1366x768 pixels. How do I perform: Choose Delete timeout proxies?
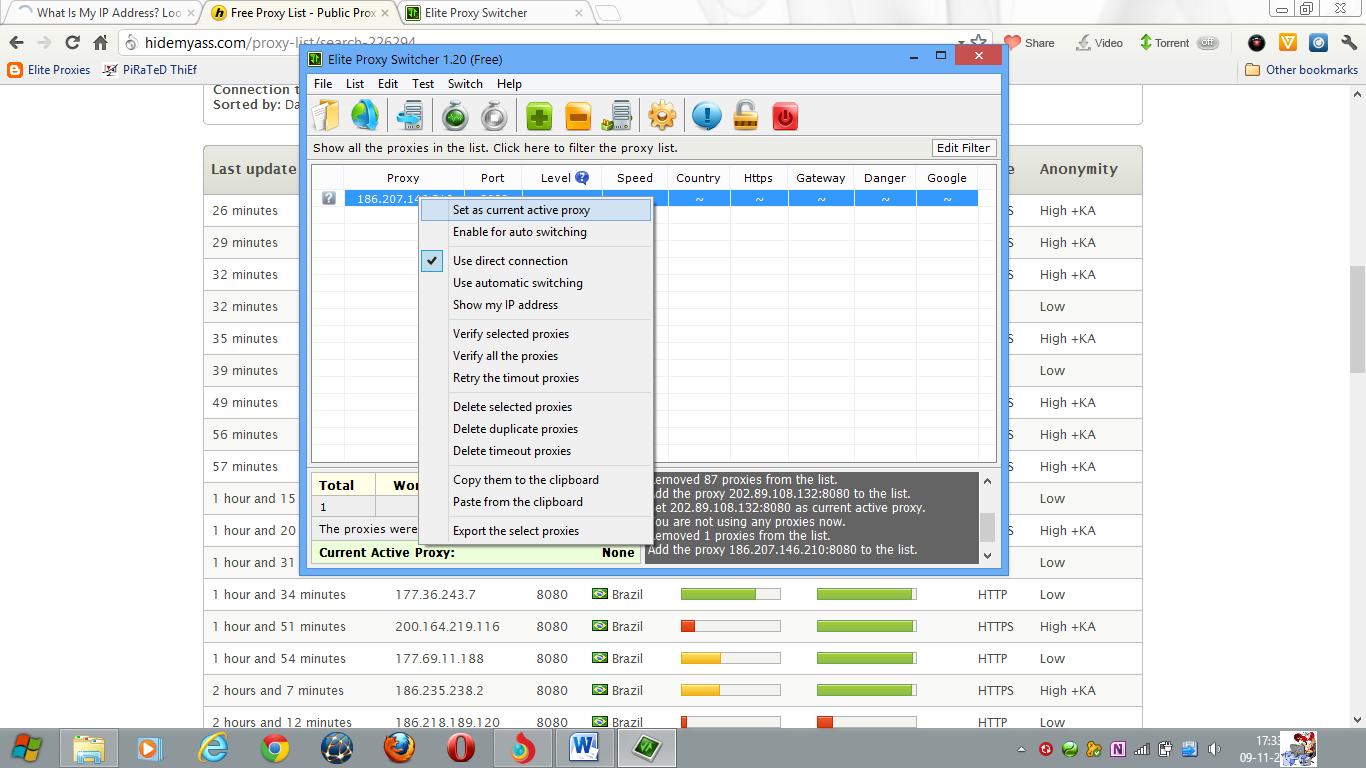535,451
